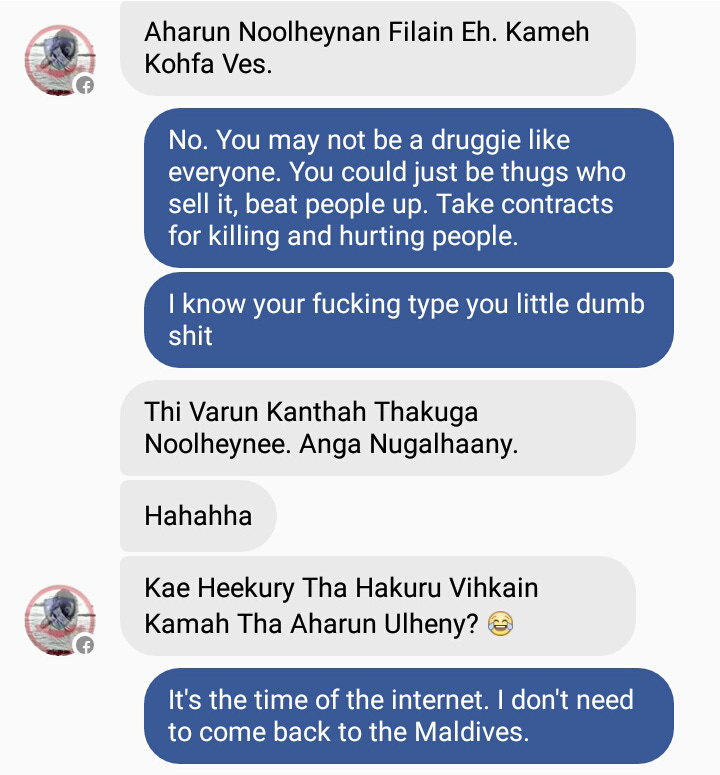Screen dimensions: 720x775
Task: Click 'Aharun Ulheny?' text beside emoji
Action: click(x=384, y=624)
